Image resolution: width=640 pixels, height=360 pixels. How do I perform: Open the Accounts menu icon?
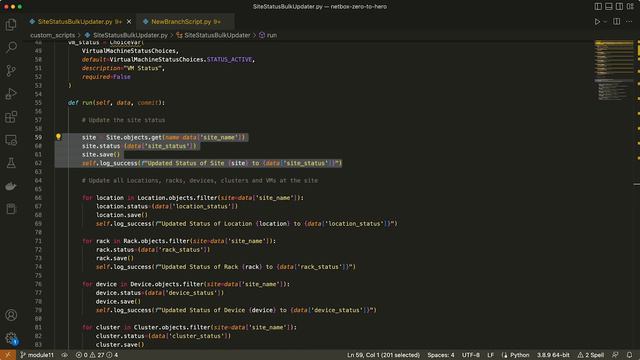[11, 315]
